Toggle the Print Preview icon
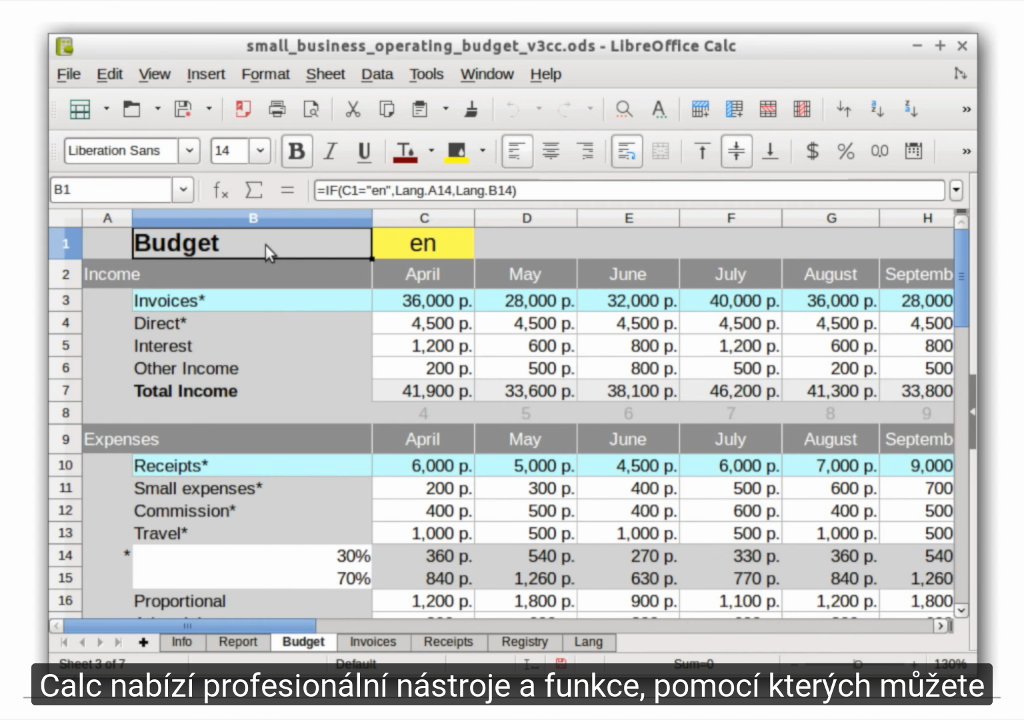The width and height of the screenshot is (1024, 720). point(312,109)
